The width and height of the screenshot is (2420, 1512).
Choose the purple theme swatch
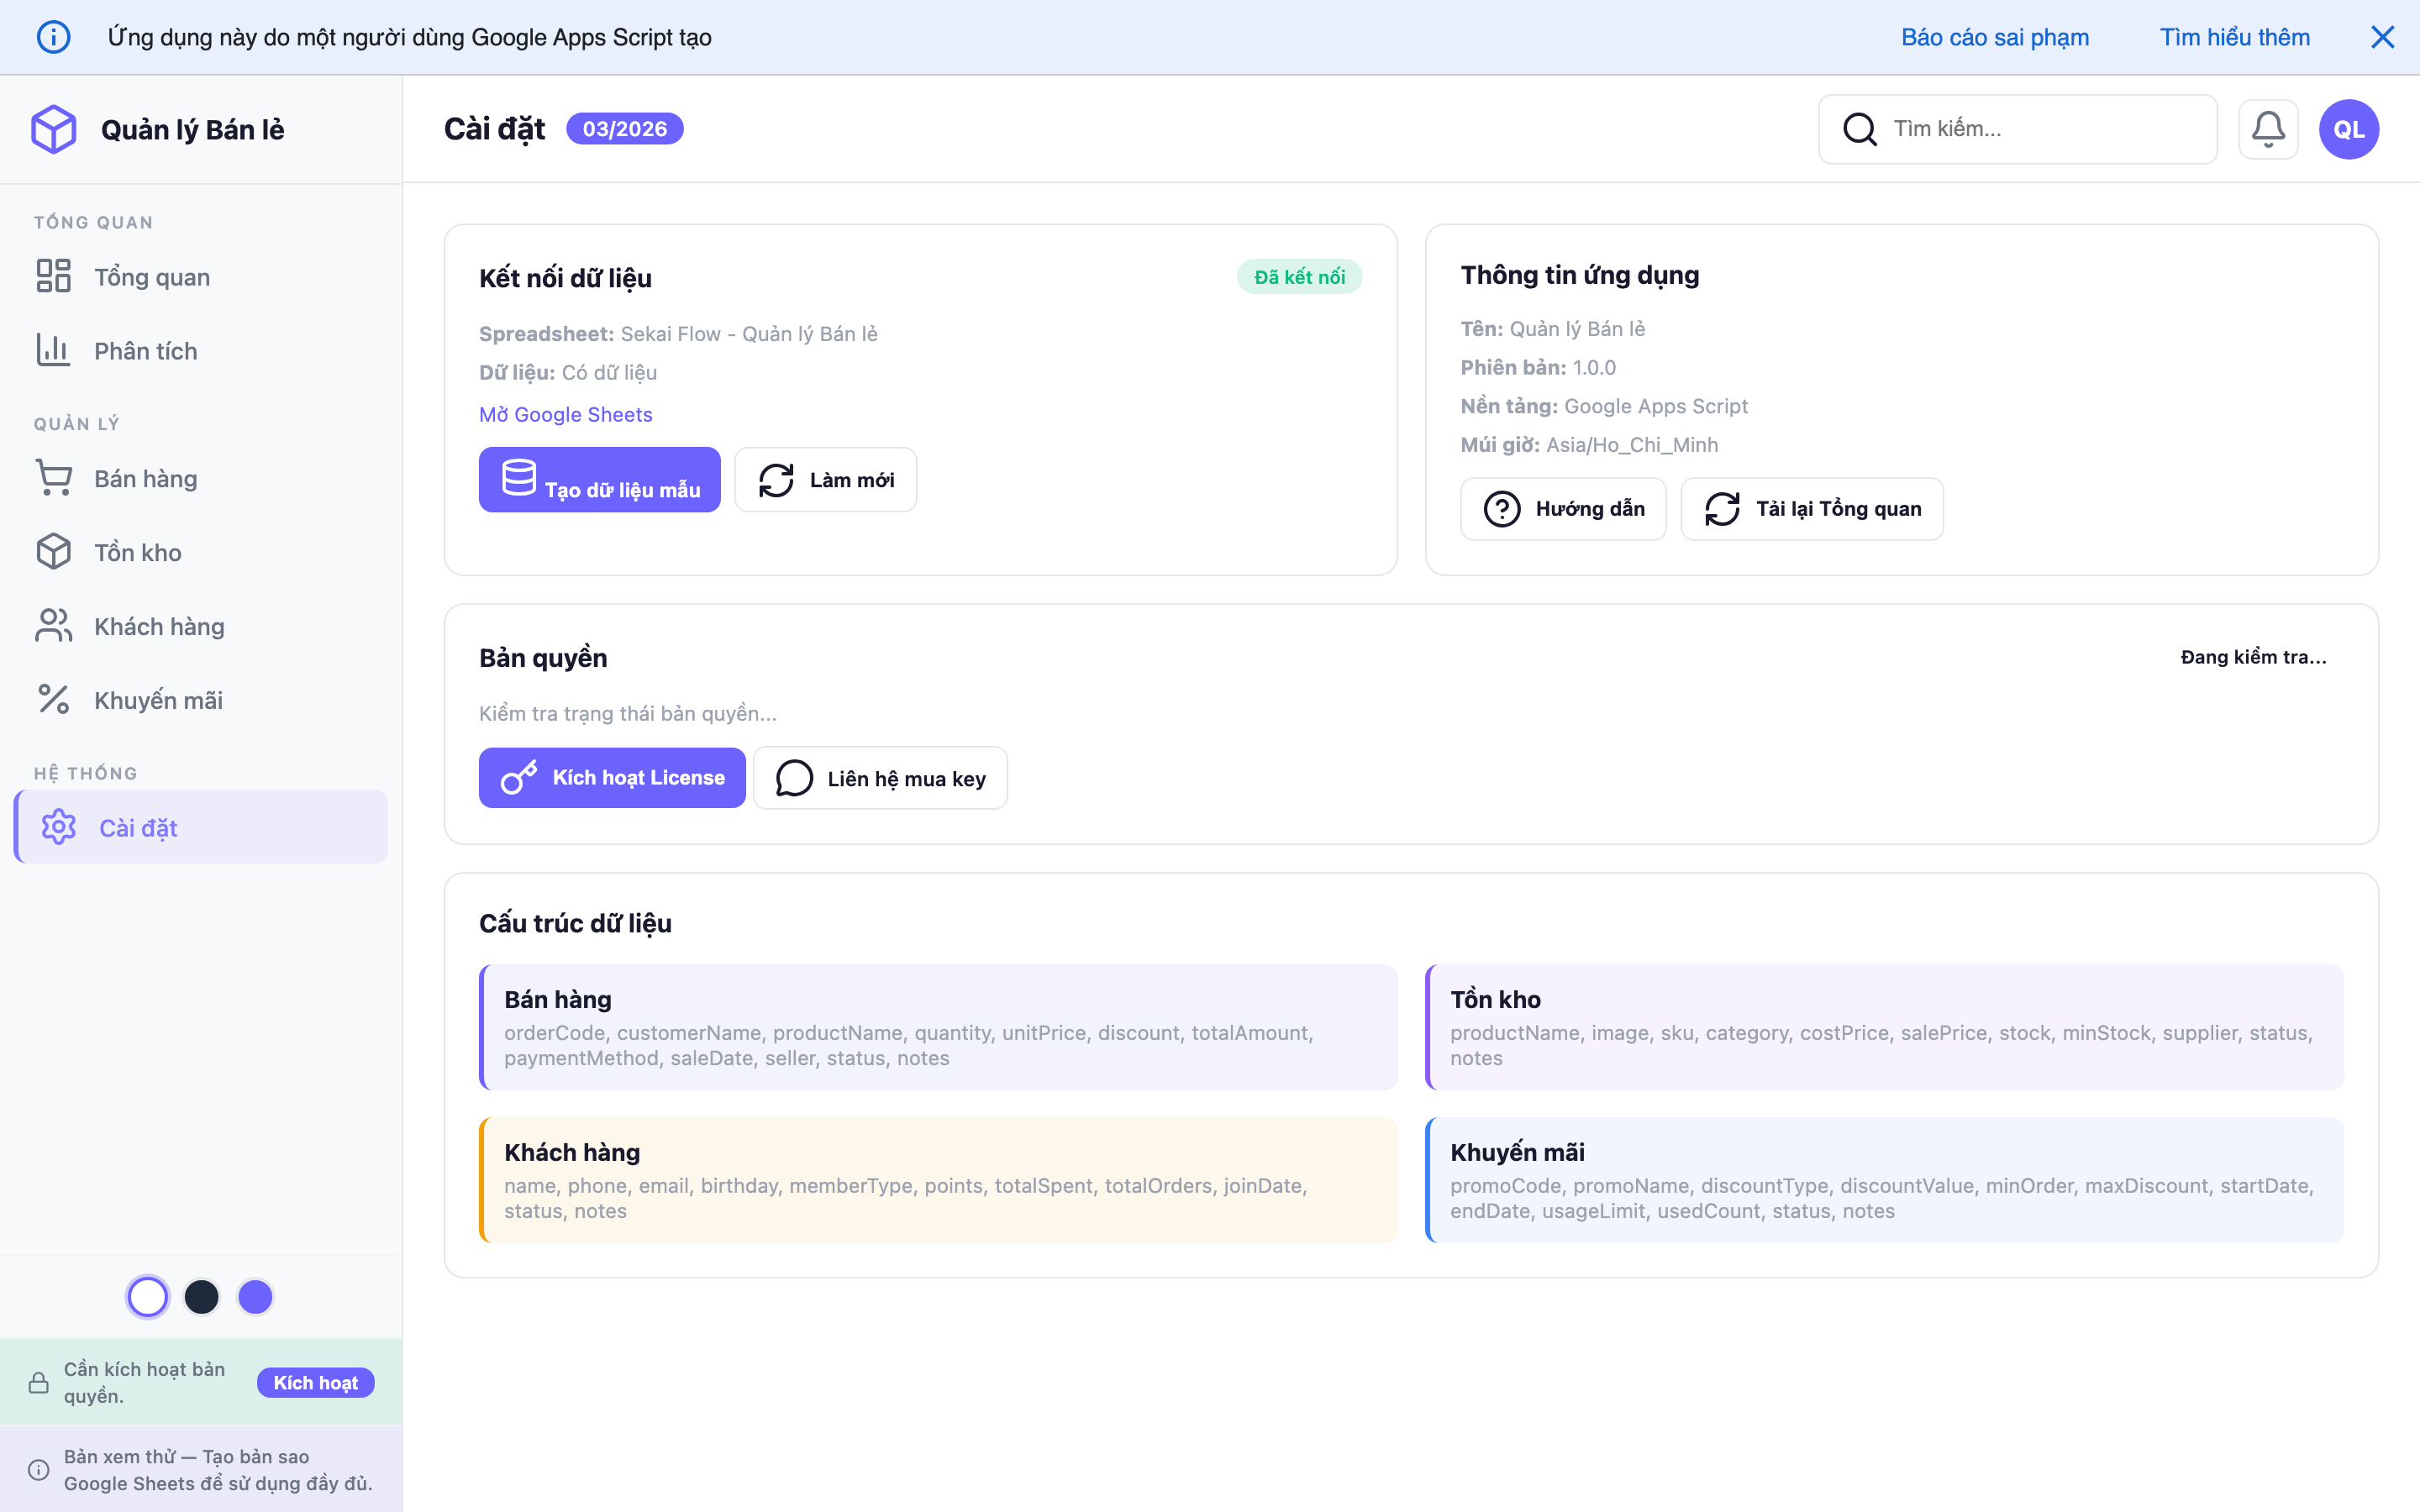pos(255,1297)
